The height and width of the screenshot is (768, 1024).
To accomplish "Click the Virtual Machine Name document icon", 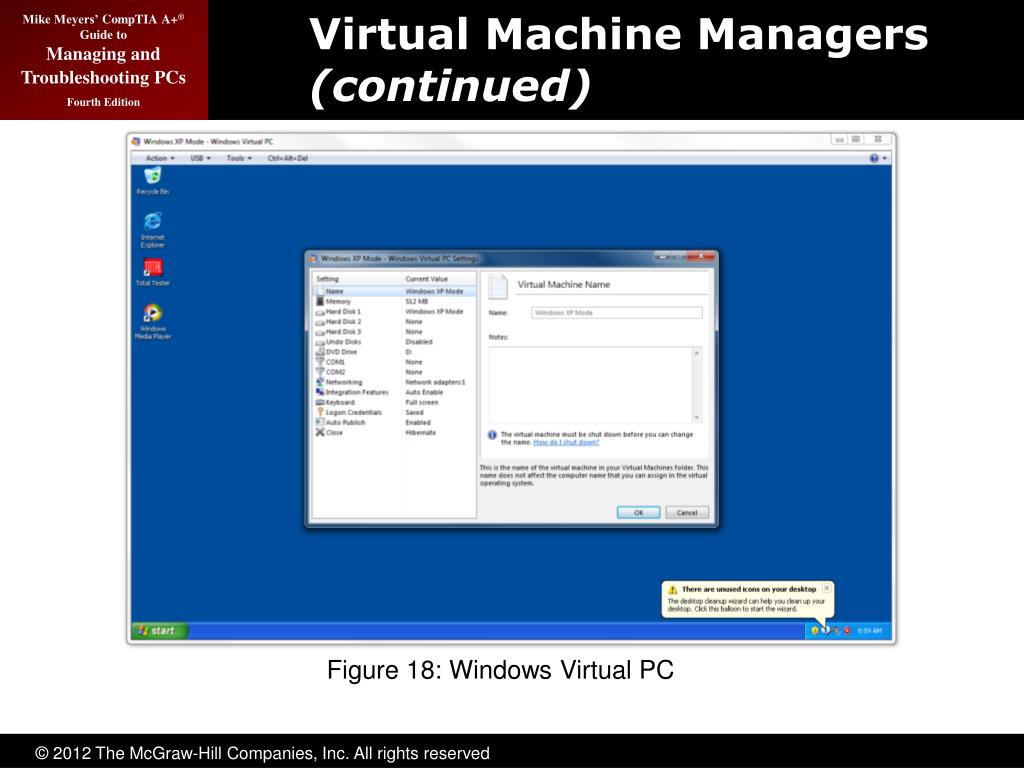I will click(498, 287).
